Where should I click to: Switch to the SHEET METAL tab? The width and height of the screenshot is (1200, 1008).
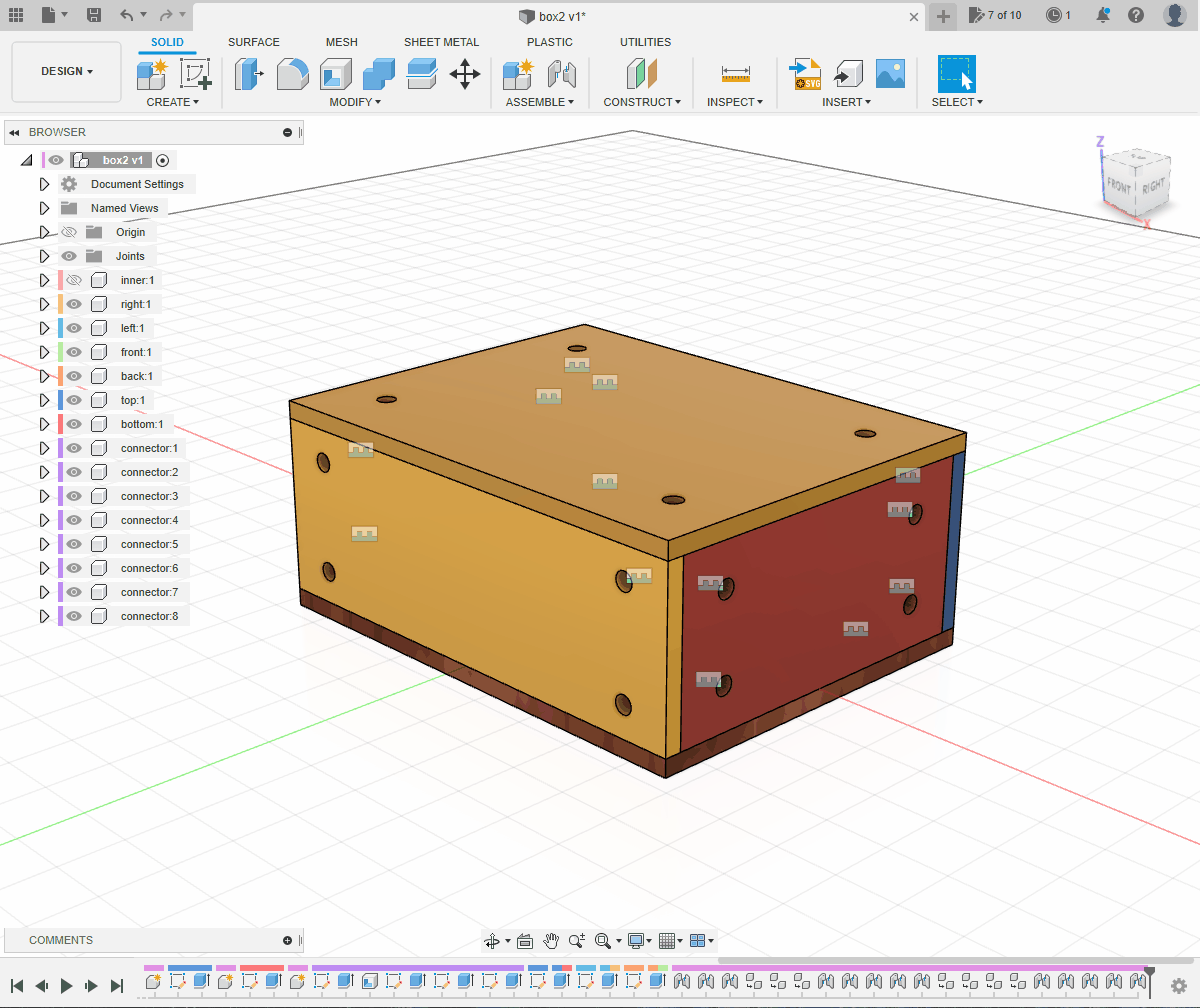coord(441,42)
